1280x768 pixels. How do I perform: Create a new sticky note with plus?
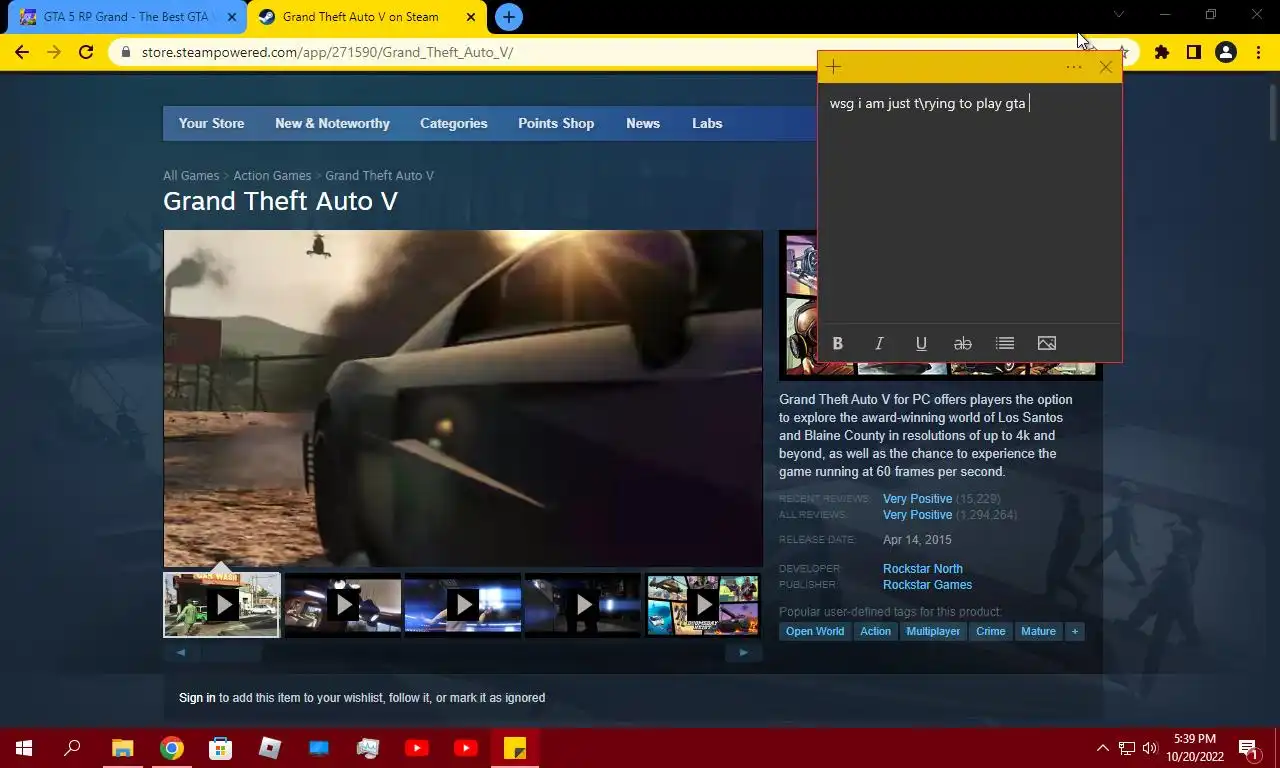[x=834, y=67]
